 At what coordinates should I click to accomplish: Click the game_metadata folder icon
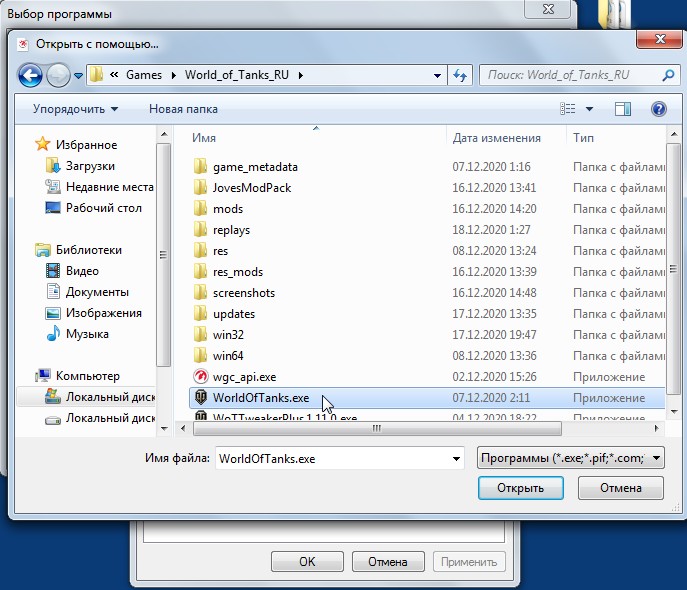pyautogui.click(x=200, y=166)
